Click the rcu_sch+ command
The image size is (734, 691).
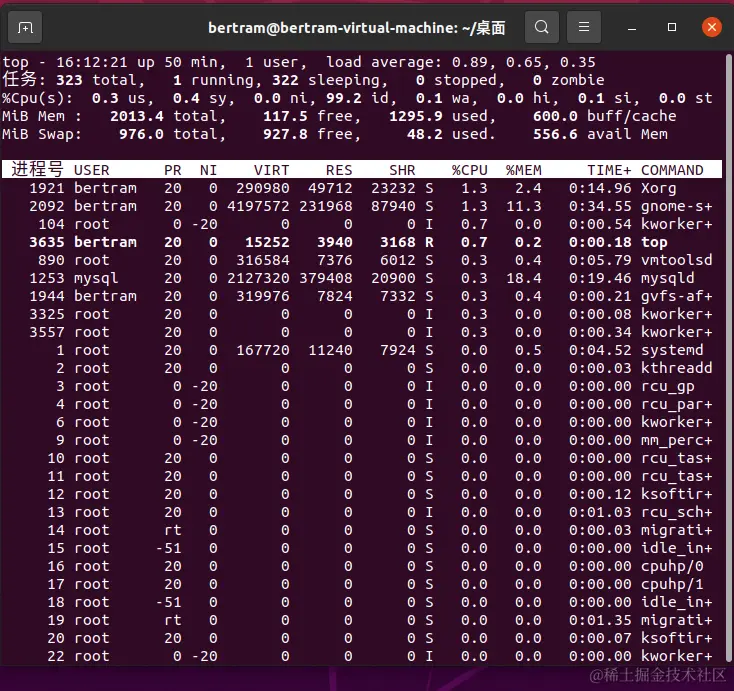point(677,512)
